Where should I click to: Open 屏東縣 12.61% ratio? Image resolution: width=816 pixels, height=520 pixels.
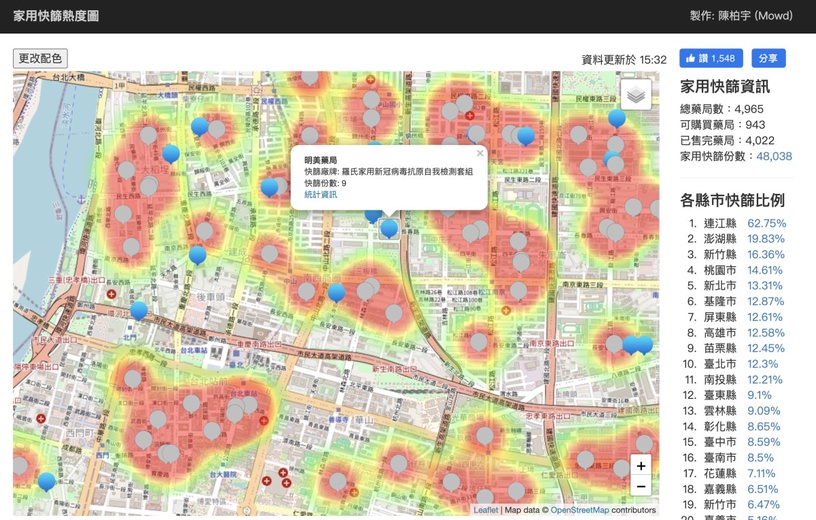(765, 317)
